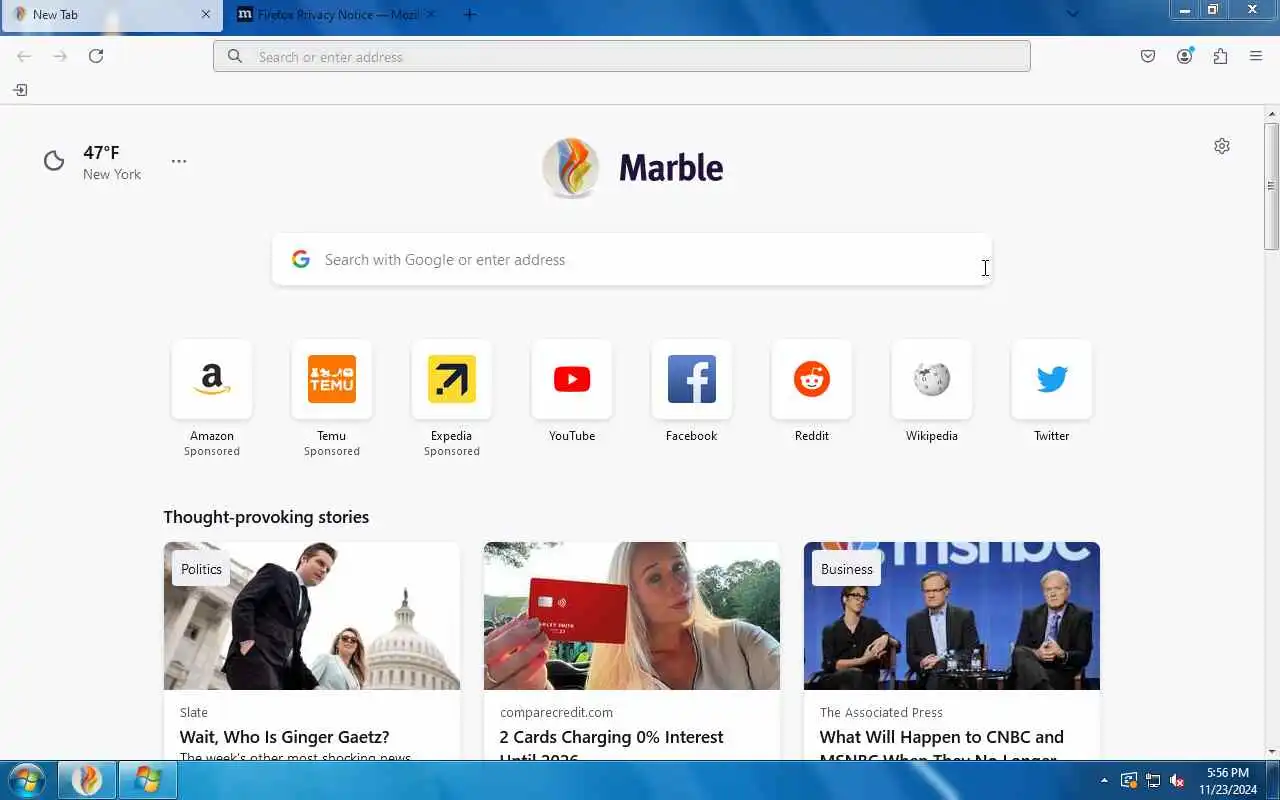Close the Firefox Privacy Notice tab
The height and width of the screenshot is (800, 1280).
(431, 15)
